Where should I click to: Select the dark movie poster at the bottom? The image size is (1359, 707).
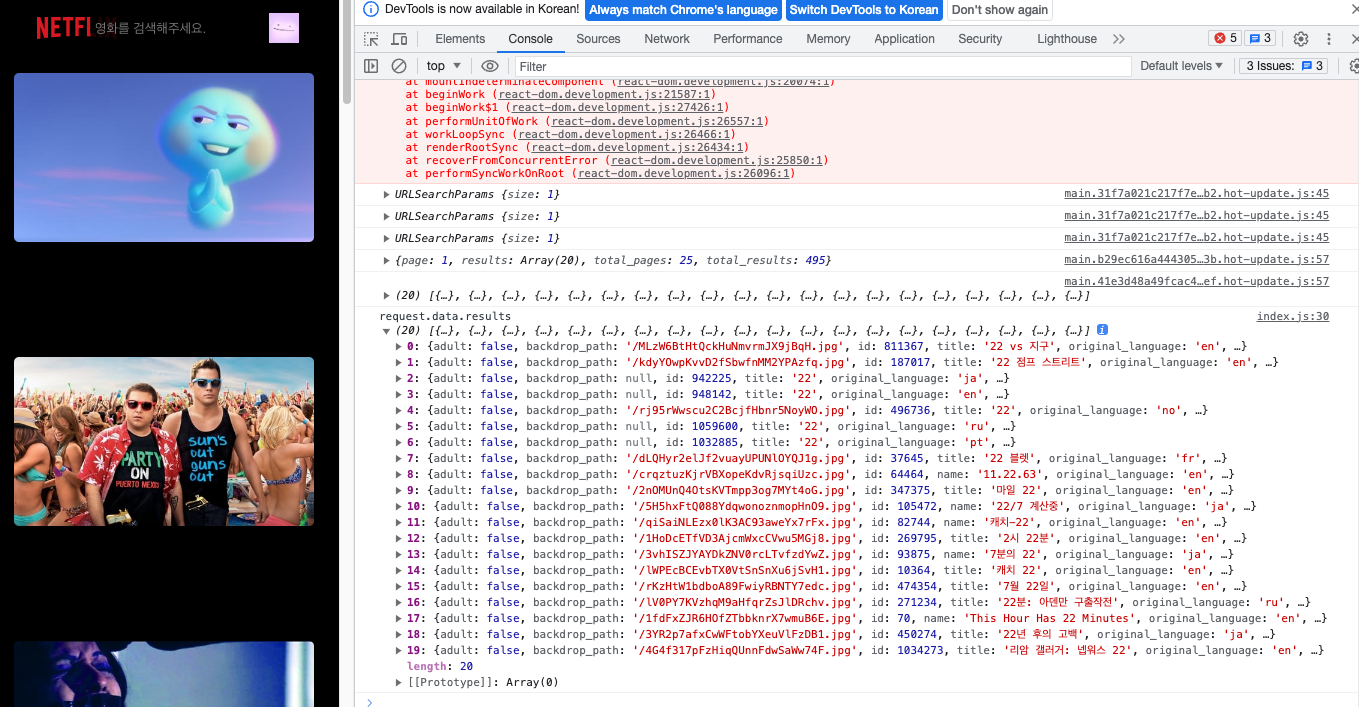tap(164, 674)
